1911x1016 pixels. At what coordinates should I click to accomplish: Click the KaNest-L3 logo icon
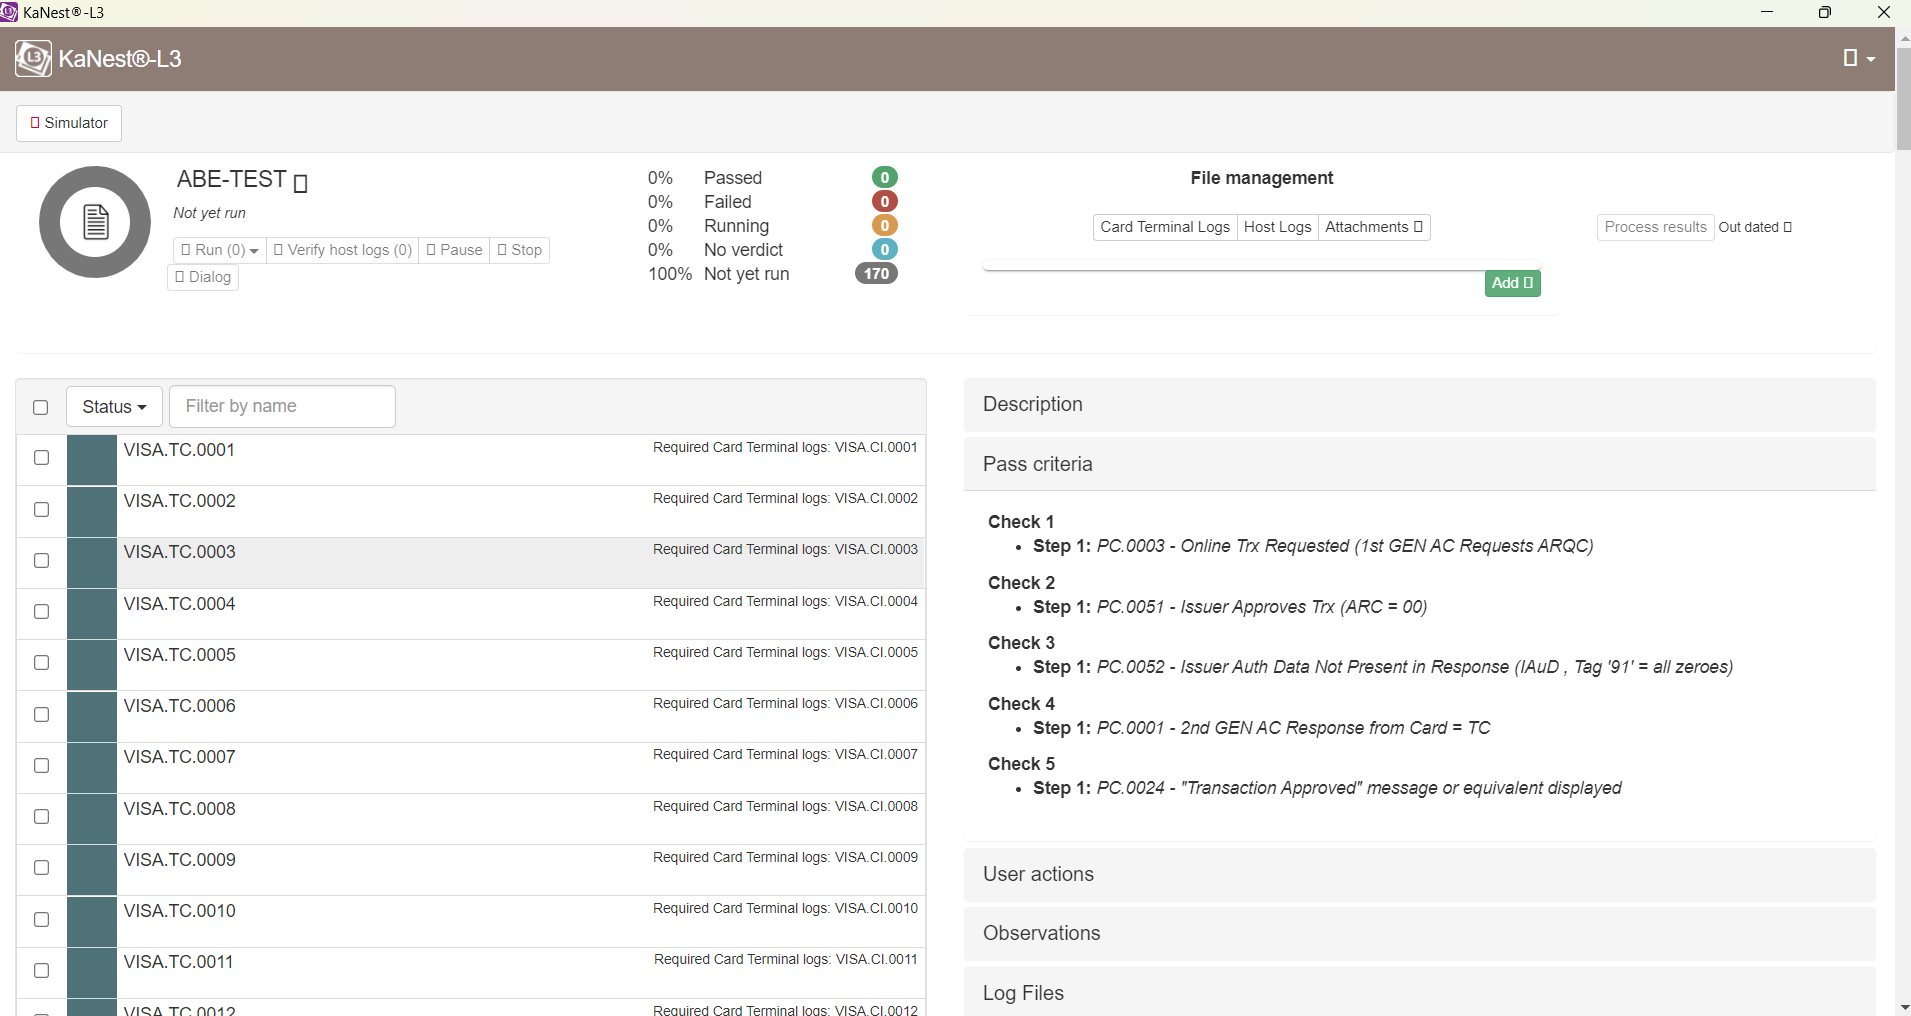tap(33, 59)
